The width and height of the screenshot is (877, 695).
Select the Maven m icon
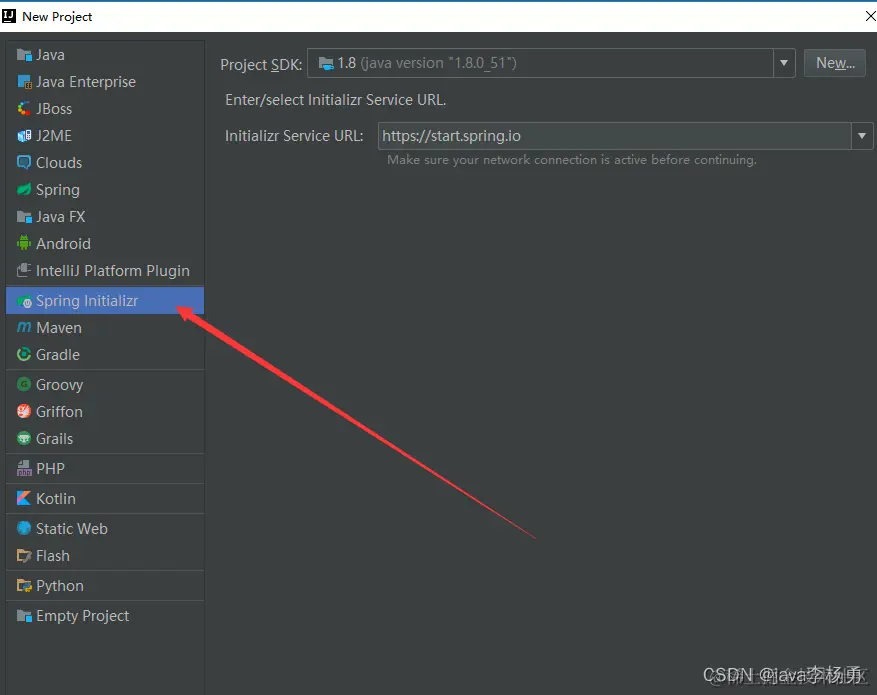tap(24, 327)
